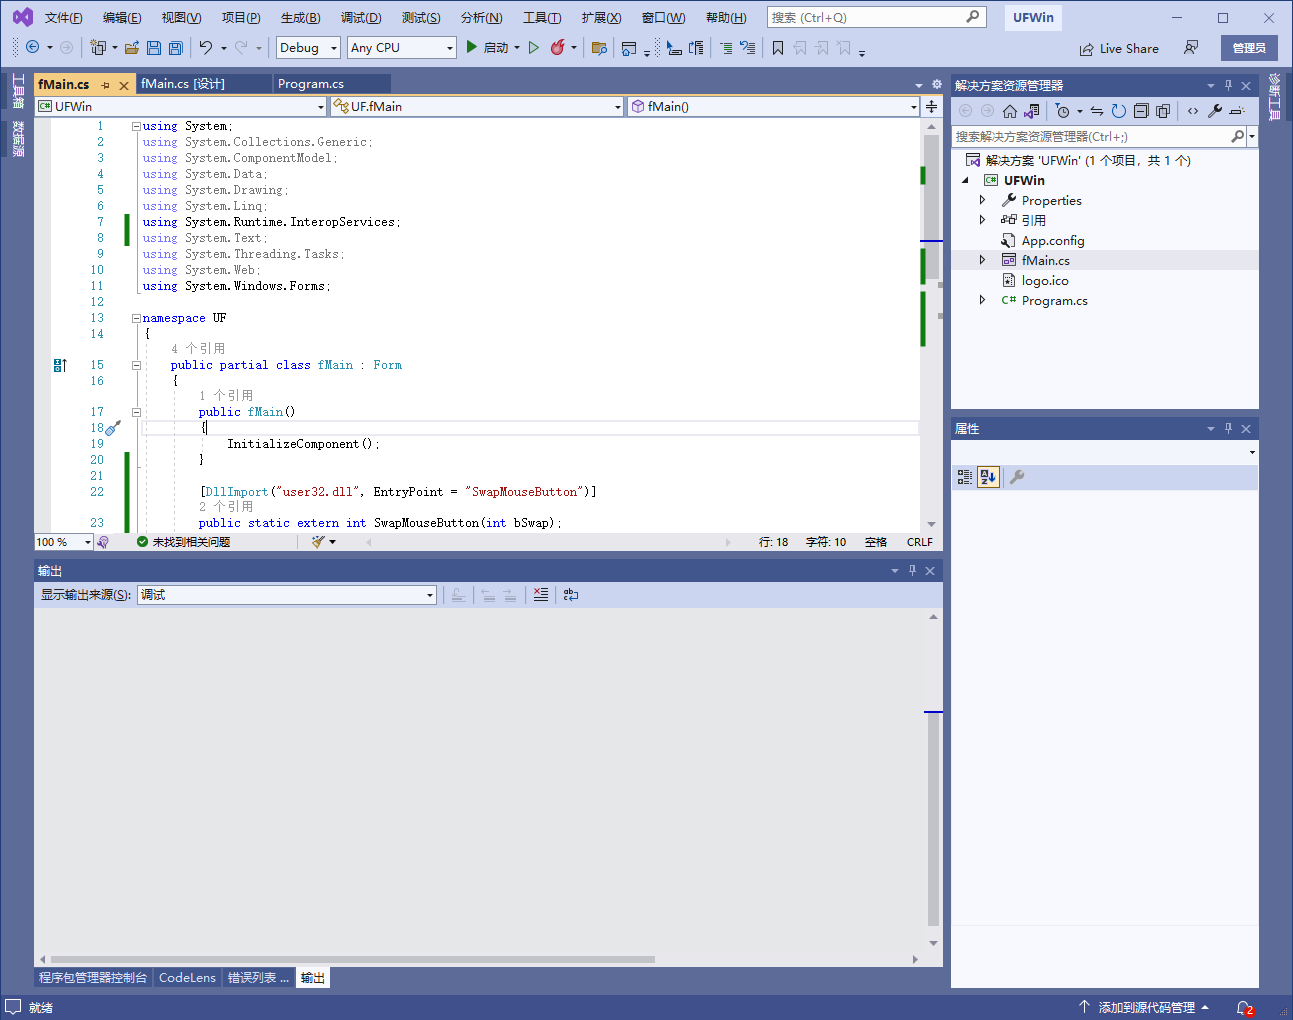Start debugging with the green 启动 button

point(487,47)
